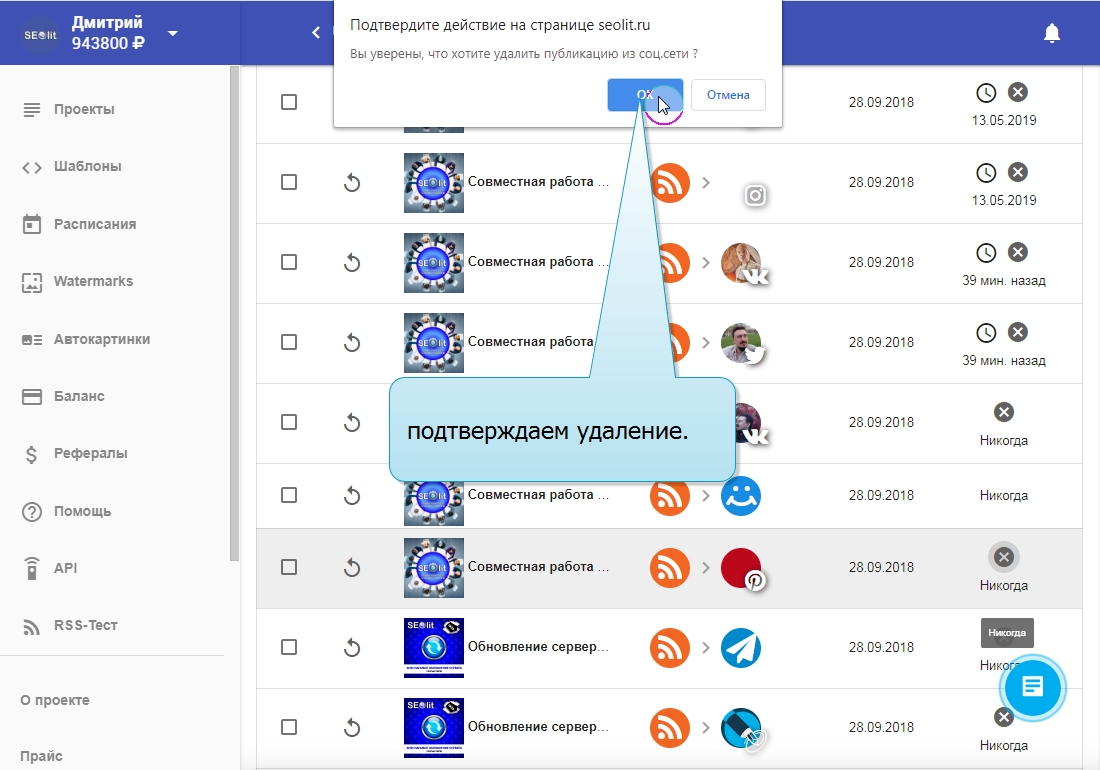Click the RSS-Тест feed icon in sidebar
1100x770 pixels.
(32, 626)
